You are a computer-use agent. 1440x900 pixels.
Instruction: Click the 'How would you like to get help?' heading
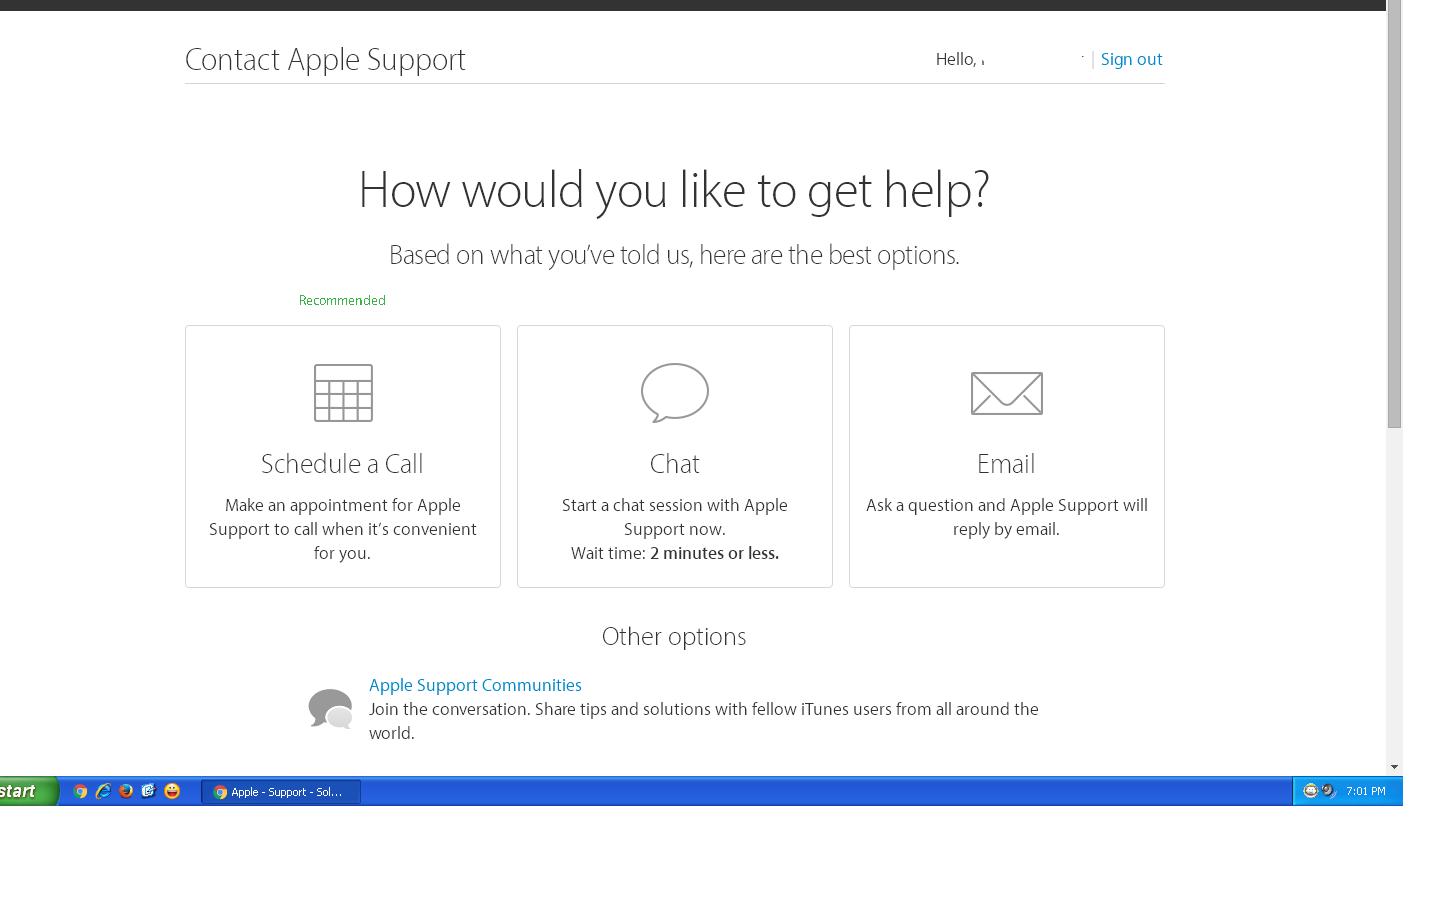pos(674,190)
